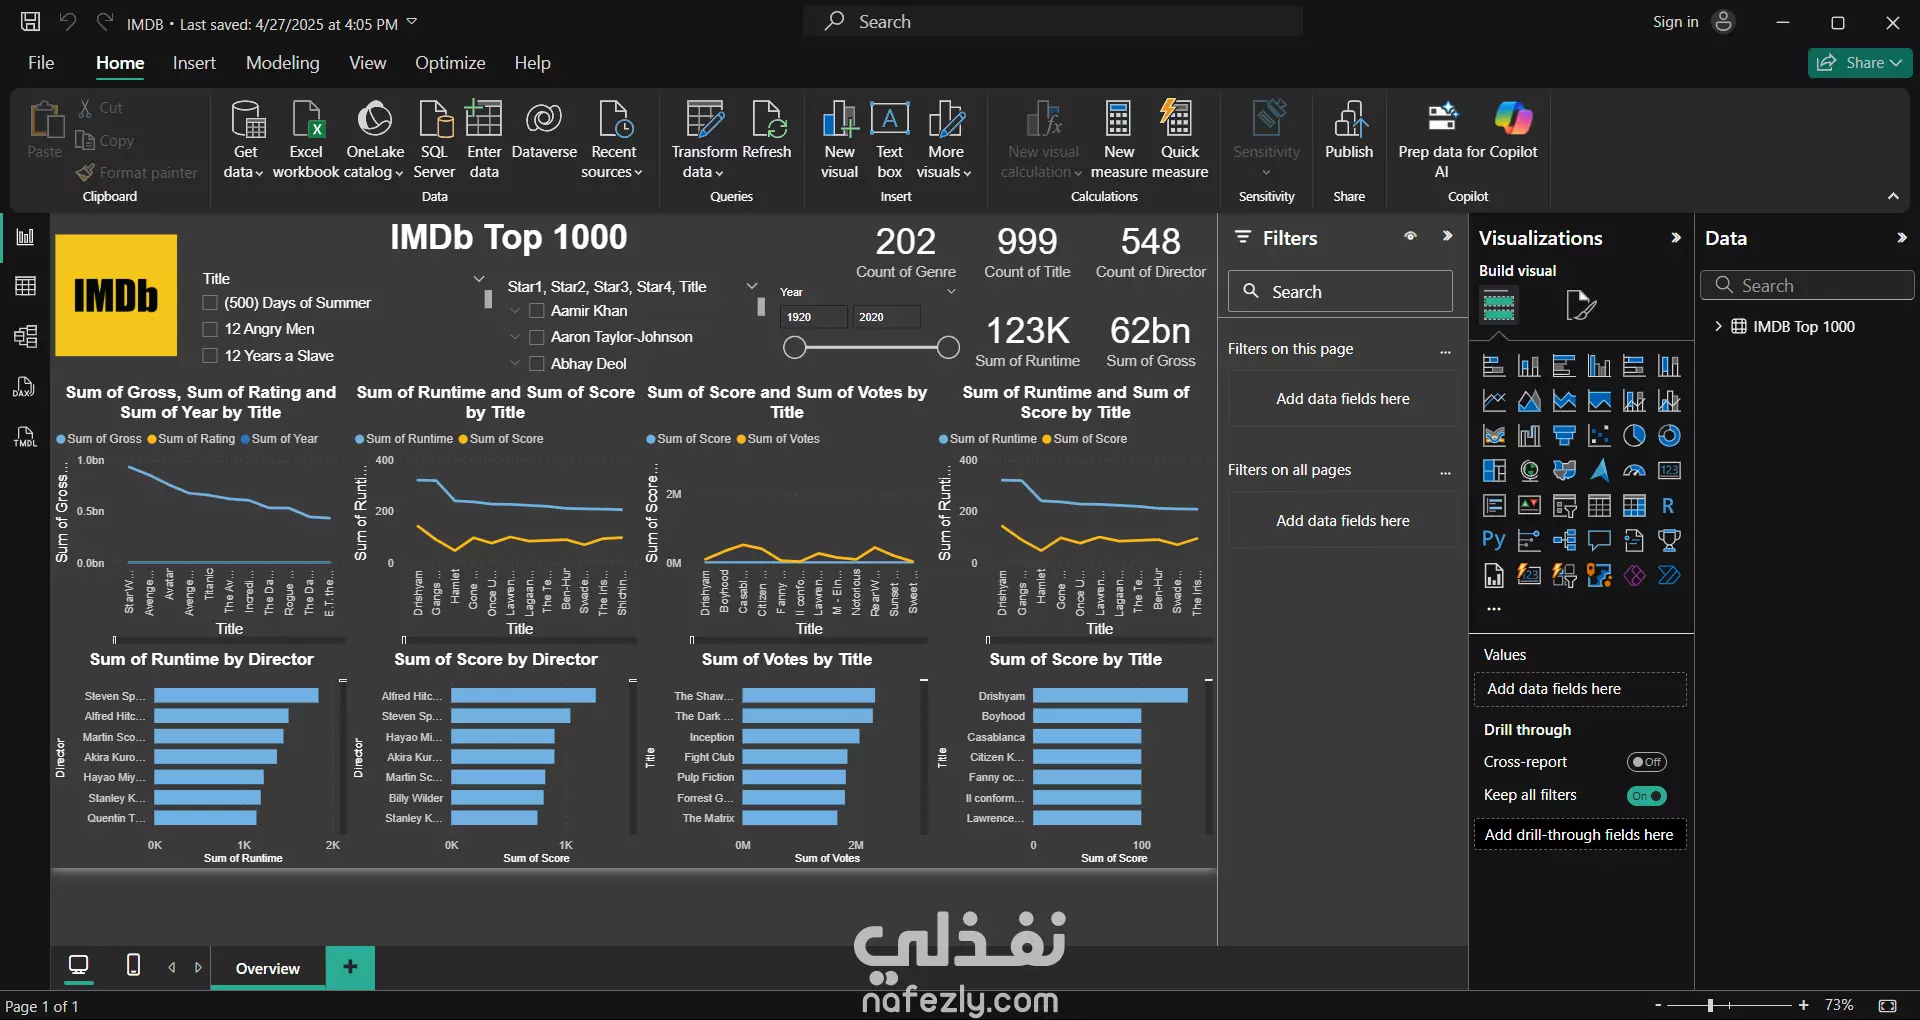Select the Overview page tab
Viewport: 1920px width, 1020px height.
(x=268, y=968)
